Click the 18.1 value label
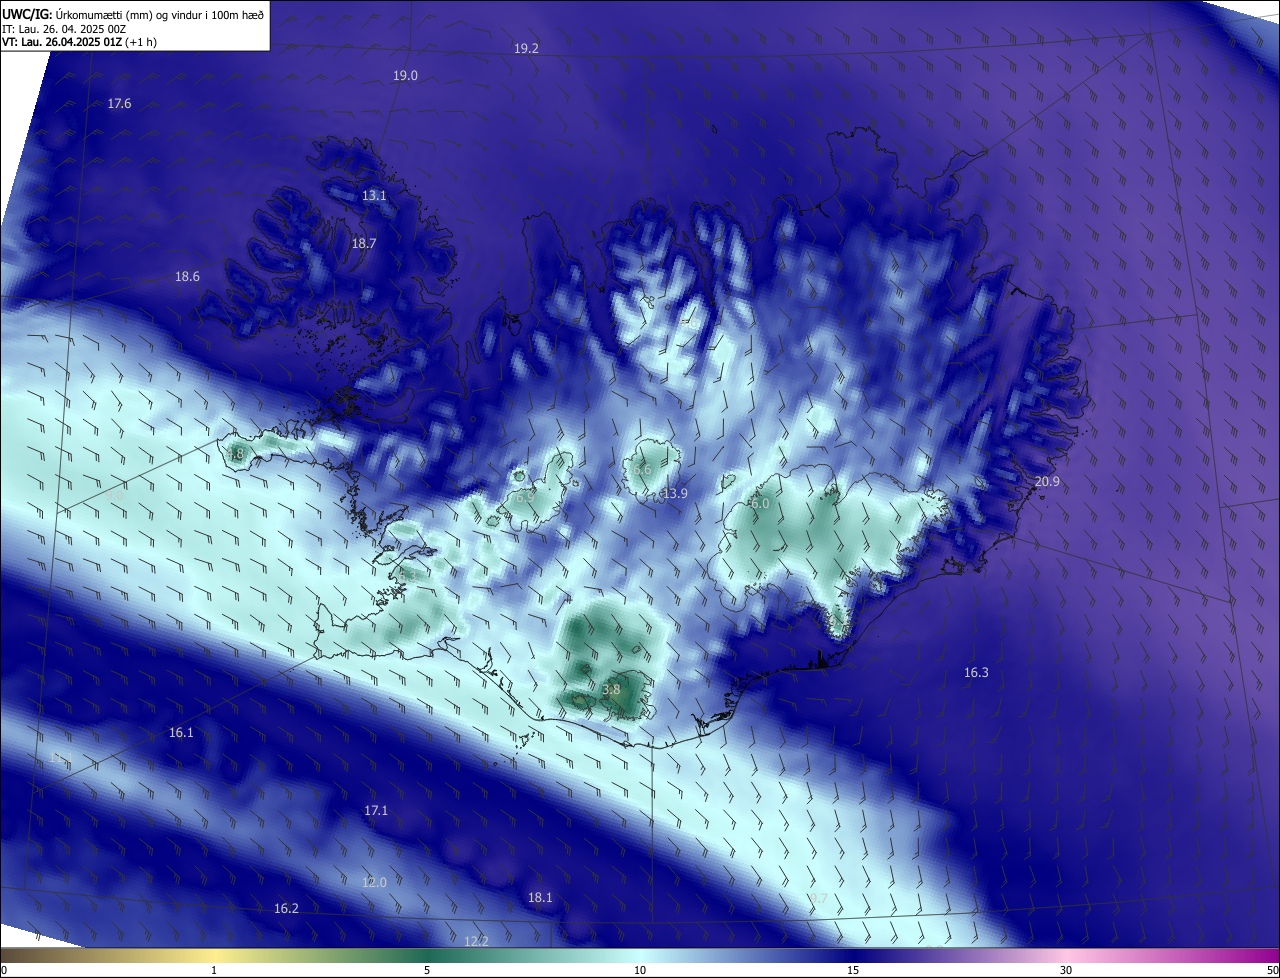 (x=540, y=898)
